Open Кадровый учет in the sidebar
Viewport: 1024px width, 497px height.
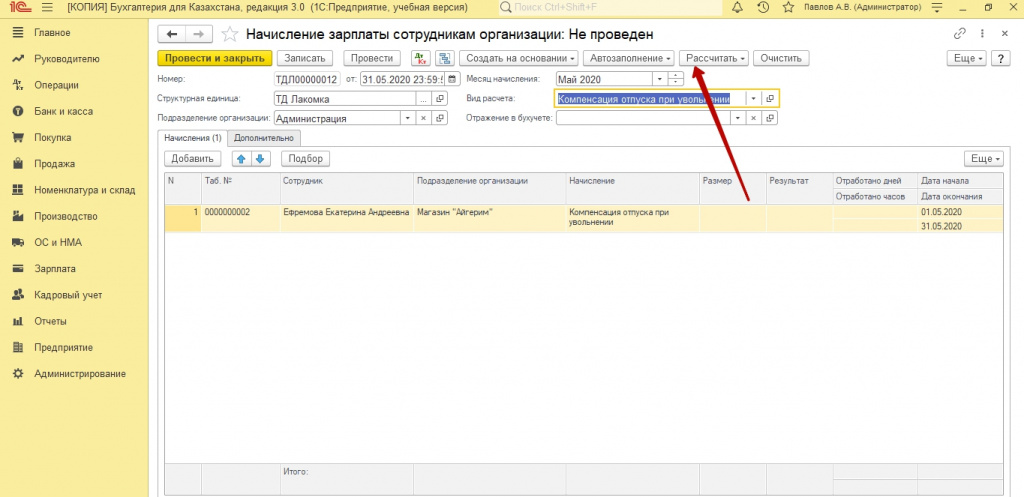pos(67,295)
